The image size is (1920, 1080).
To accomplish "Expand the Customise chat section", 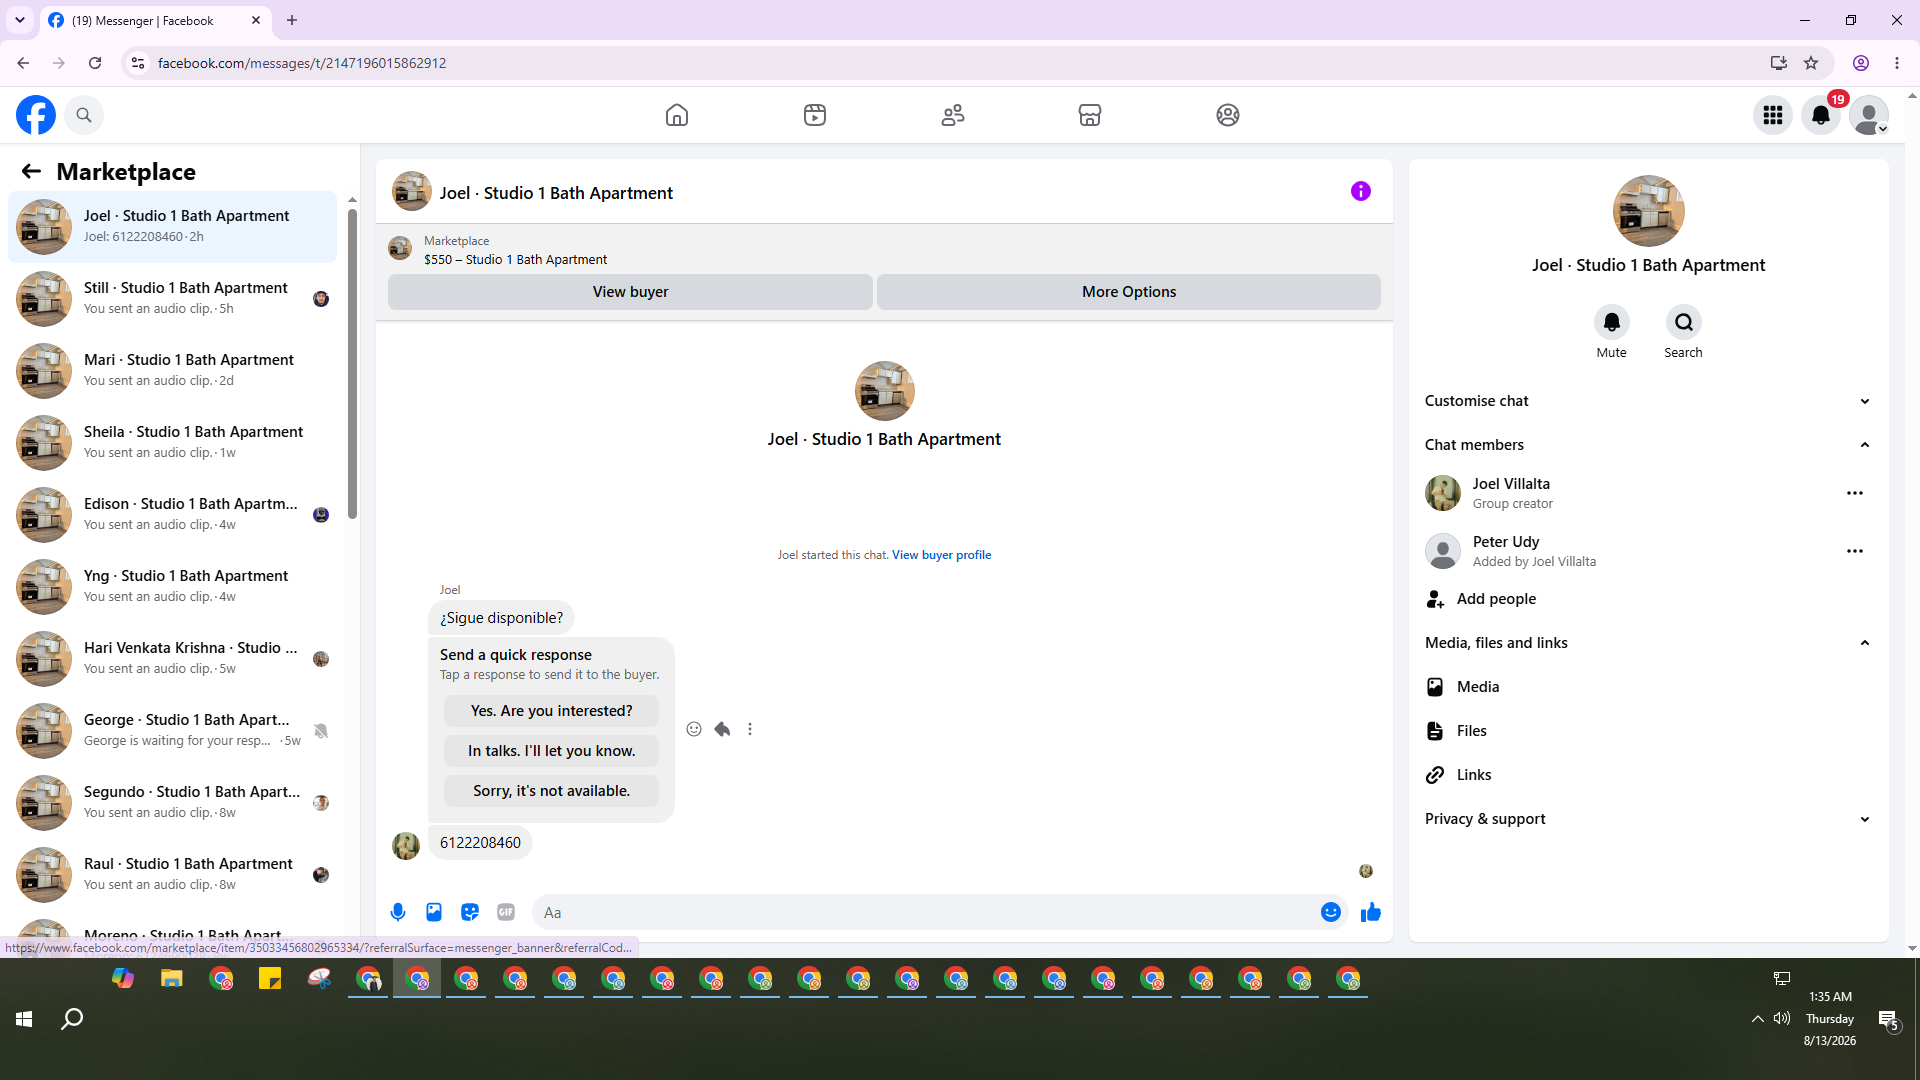I will pos(1648,401).
